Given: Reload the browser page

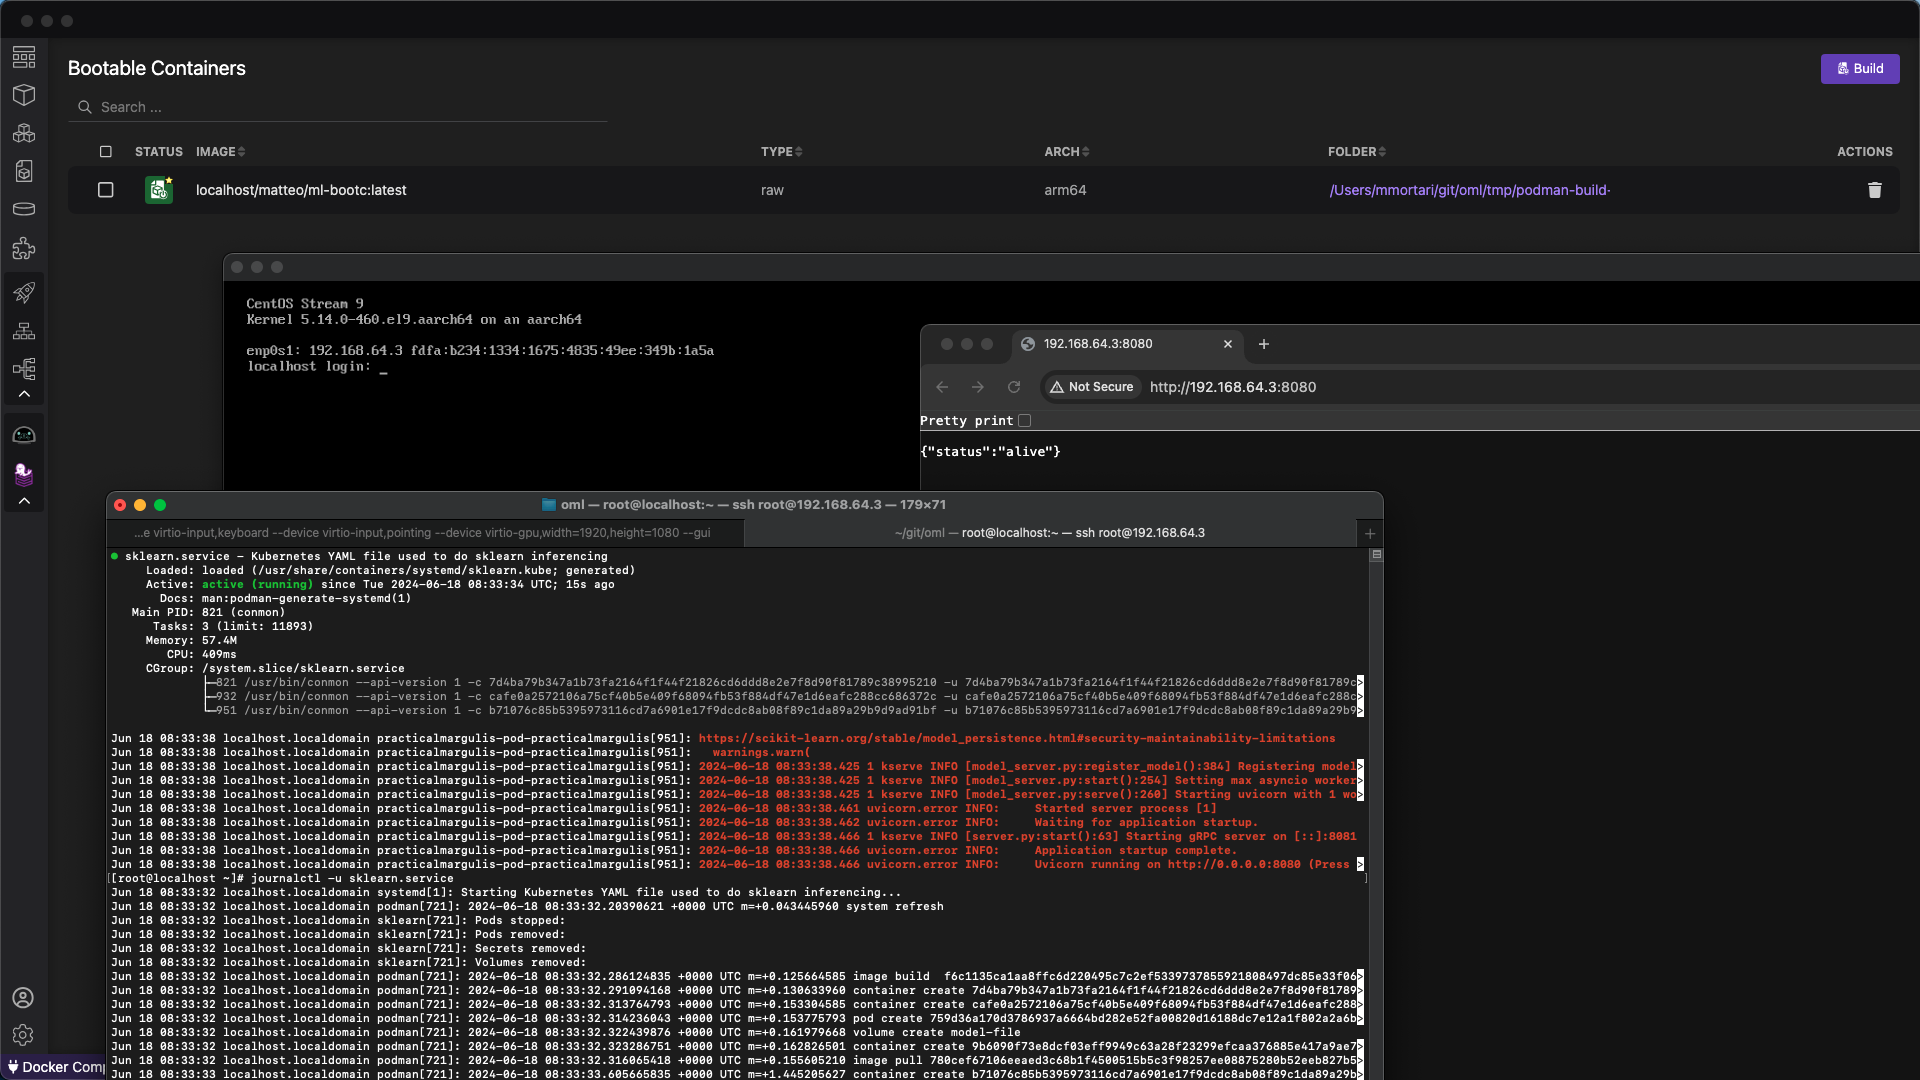Looking at the screenshot, I should tap(1014, 387).
